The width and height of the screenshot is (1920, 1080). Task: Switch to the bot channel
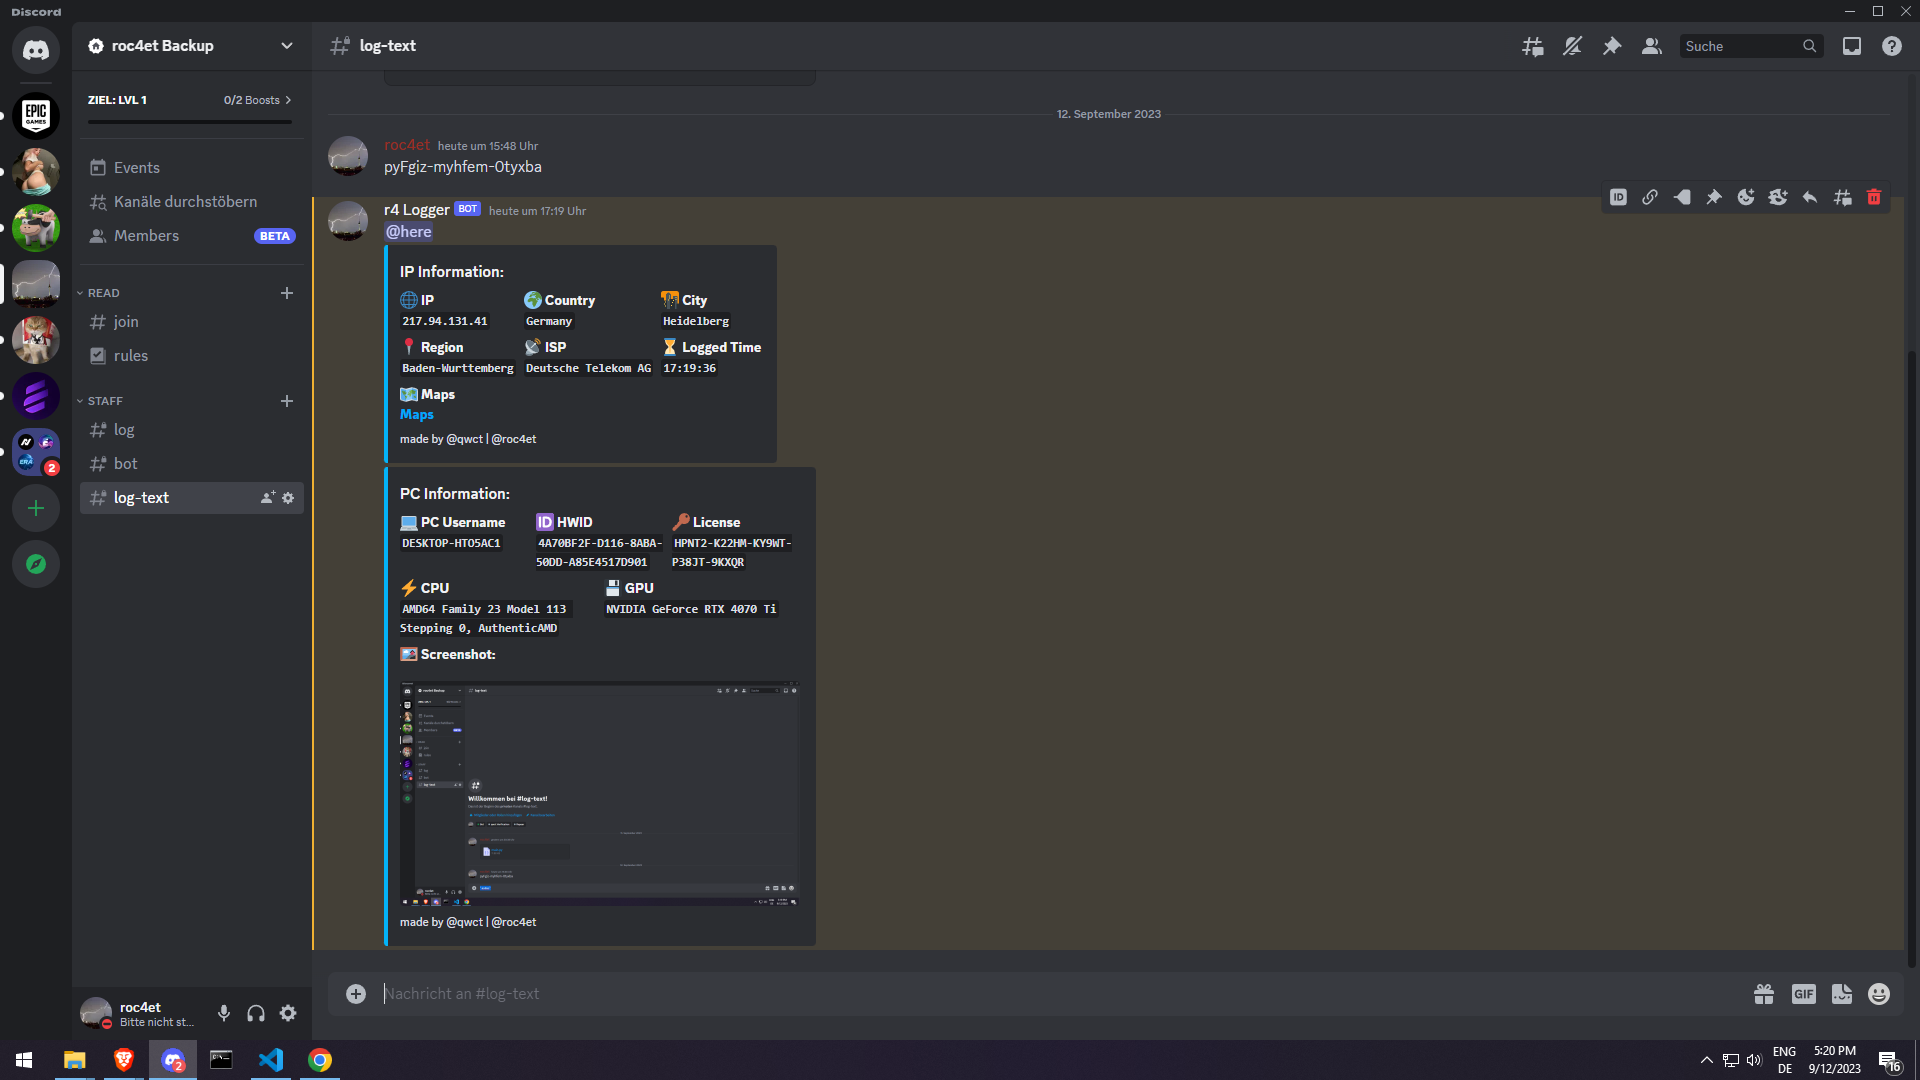point(125,464)
